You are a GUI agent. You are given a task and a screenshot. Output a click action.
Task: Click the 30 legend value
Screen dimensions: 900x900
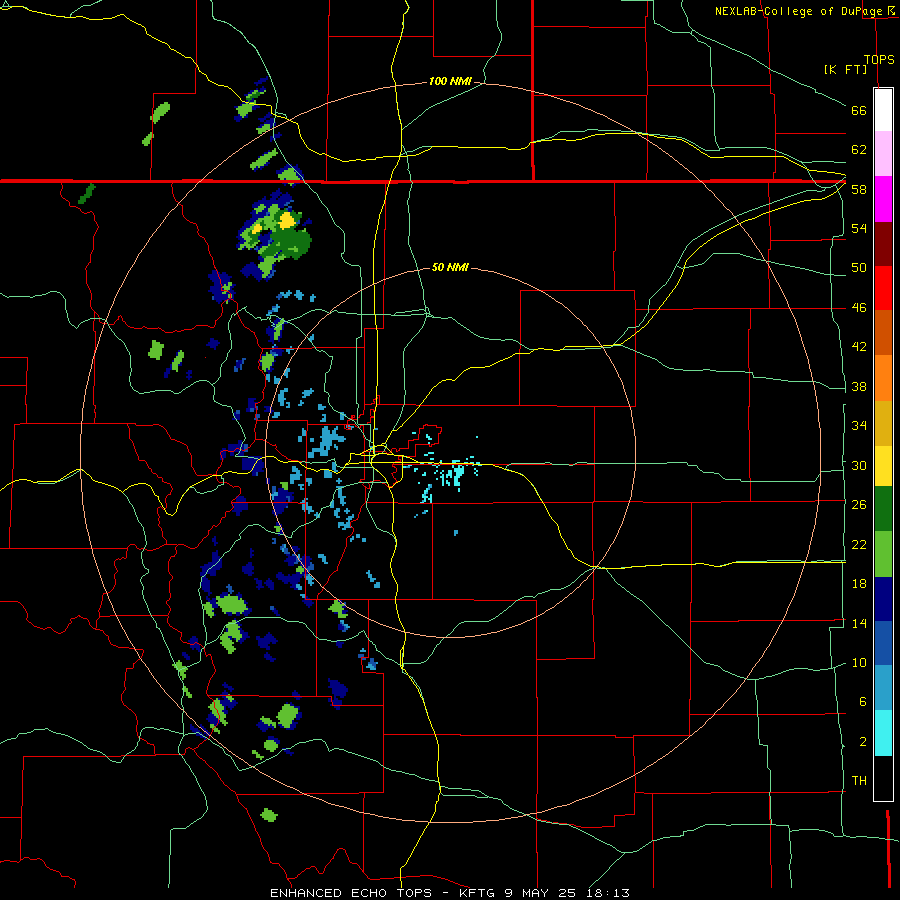[859, 465]
